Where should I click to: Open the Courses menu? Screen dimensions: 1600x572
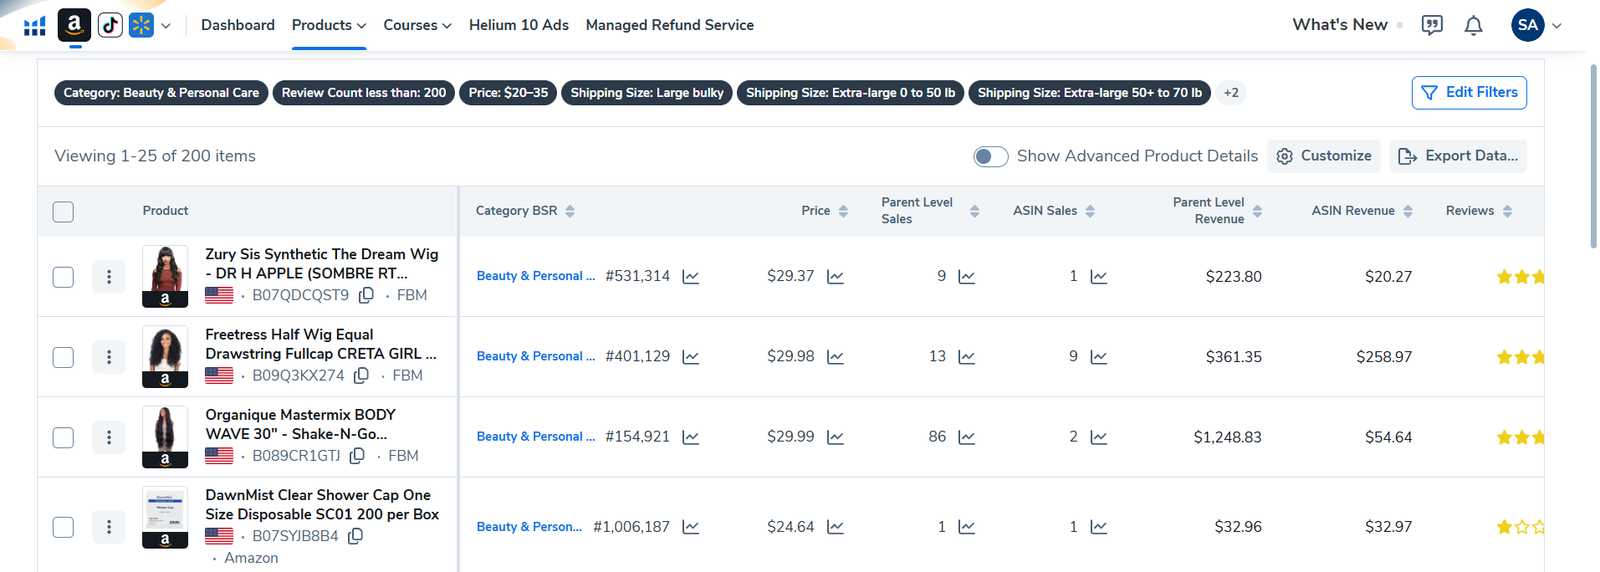pos(418,25)
